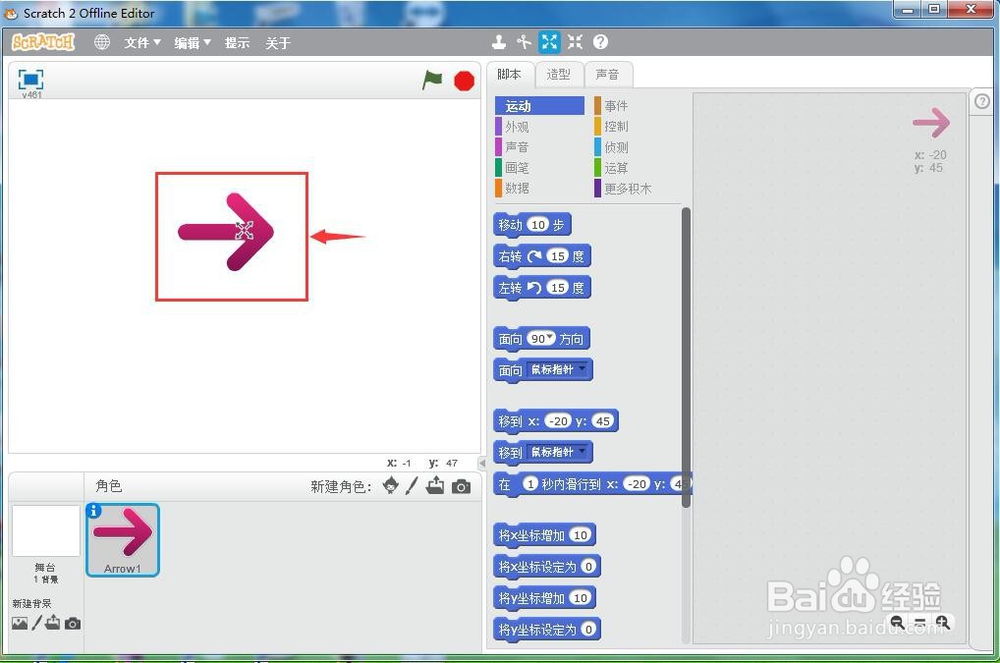This screenshot has height=663, width=1000.
Task: Switch to the 声音 tab
Action: pos(607,75)
